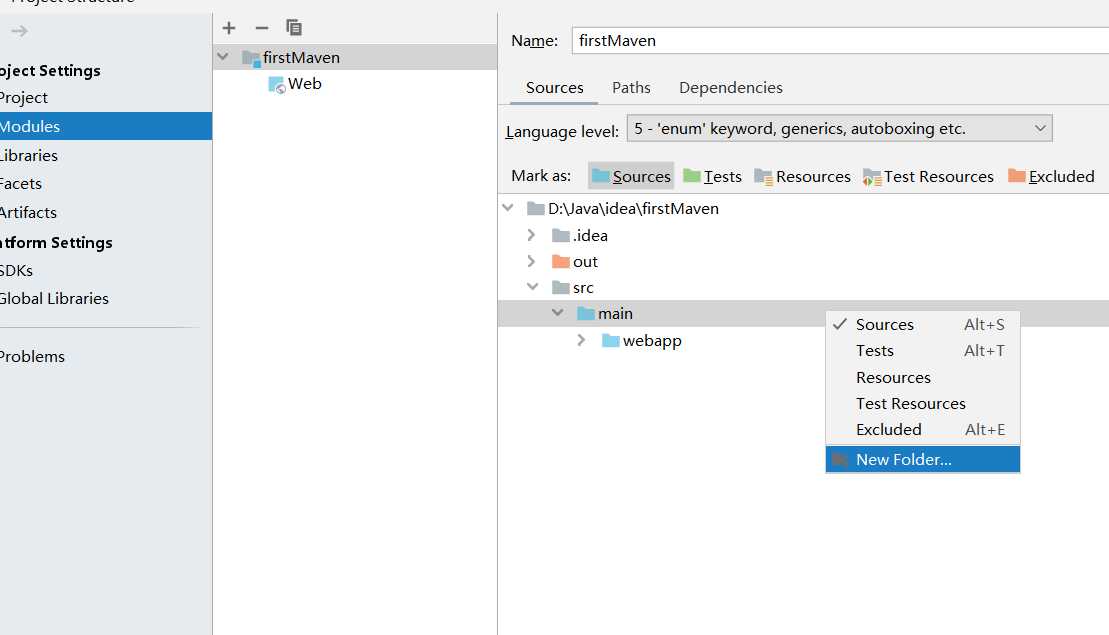The image size is (1109, 635).
Task: Switch to the Paths tab
Action: [631, 88]
